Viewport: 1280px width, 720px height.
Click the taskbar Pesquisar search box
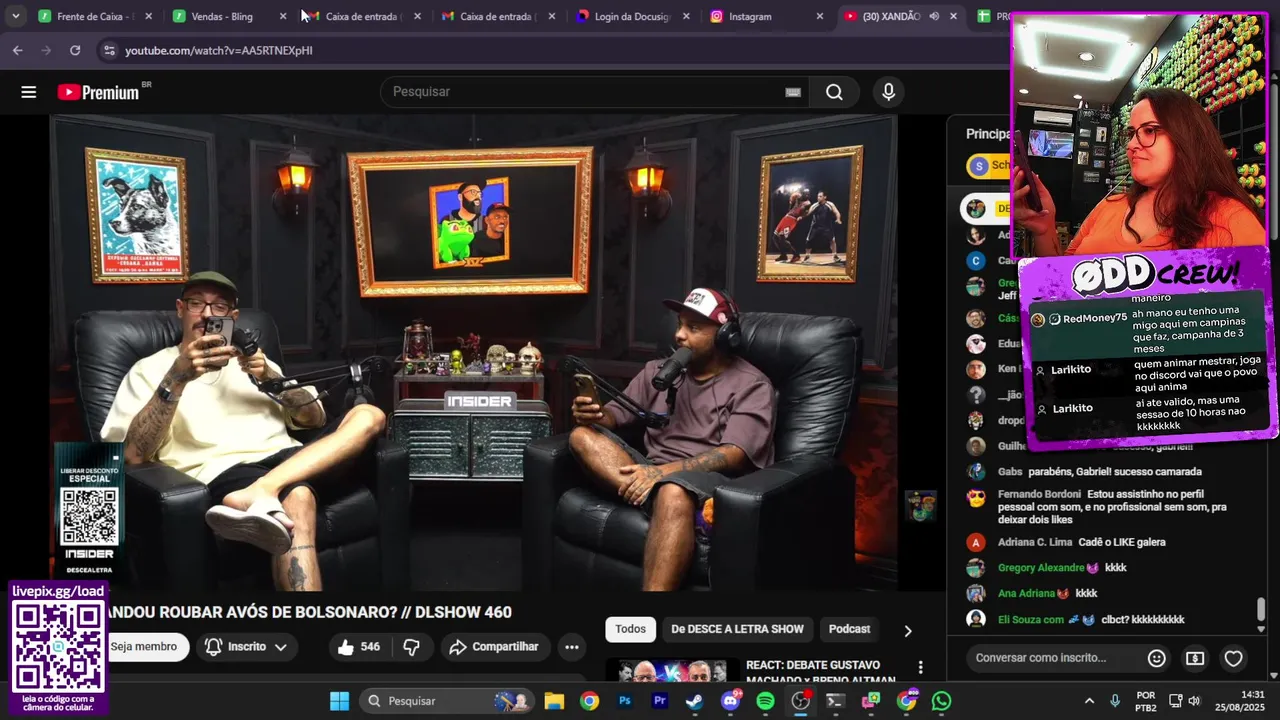[x=448, y=701]
